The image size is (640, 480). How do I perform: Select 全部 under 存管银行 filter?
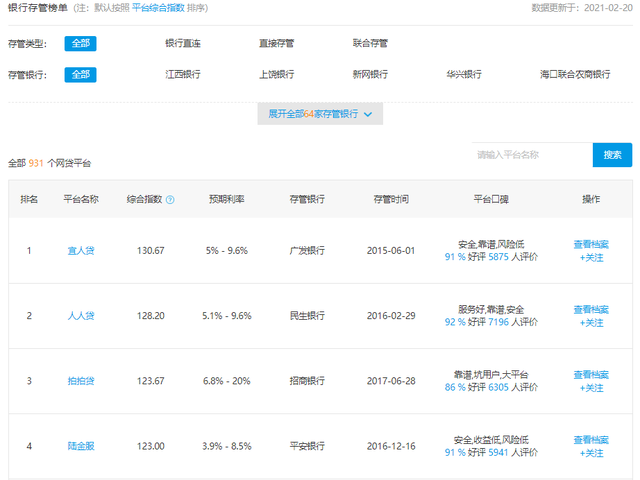pos(80,75)
